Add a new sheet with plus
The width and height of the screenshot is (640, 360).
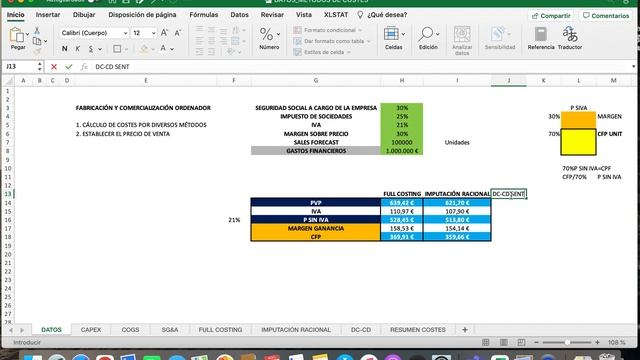coord(464,329)
